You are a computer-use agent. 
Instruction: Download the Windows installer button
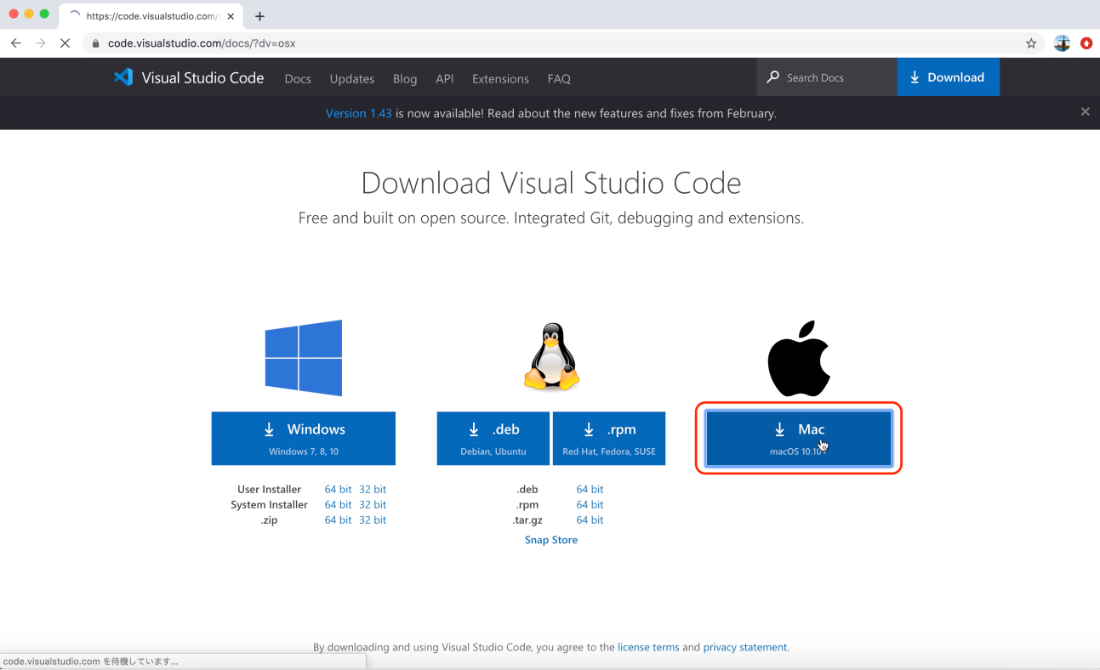pos(303,438)
